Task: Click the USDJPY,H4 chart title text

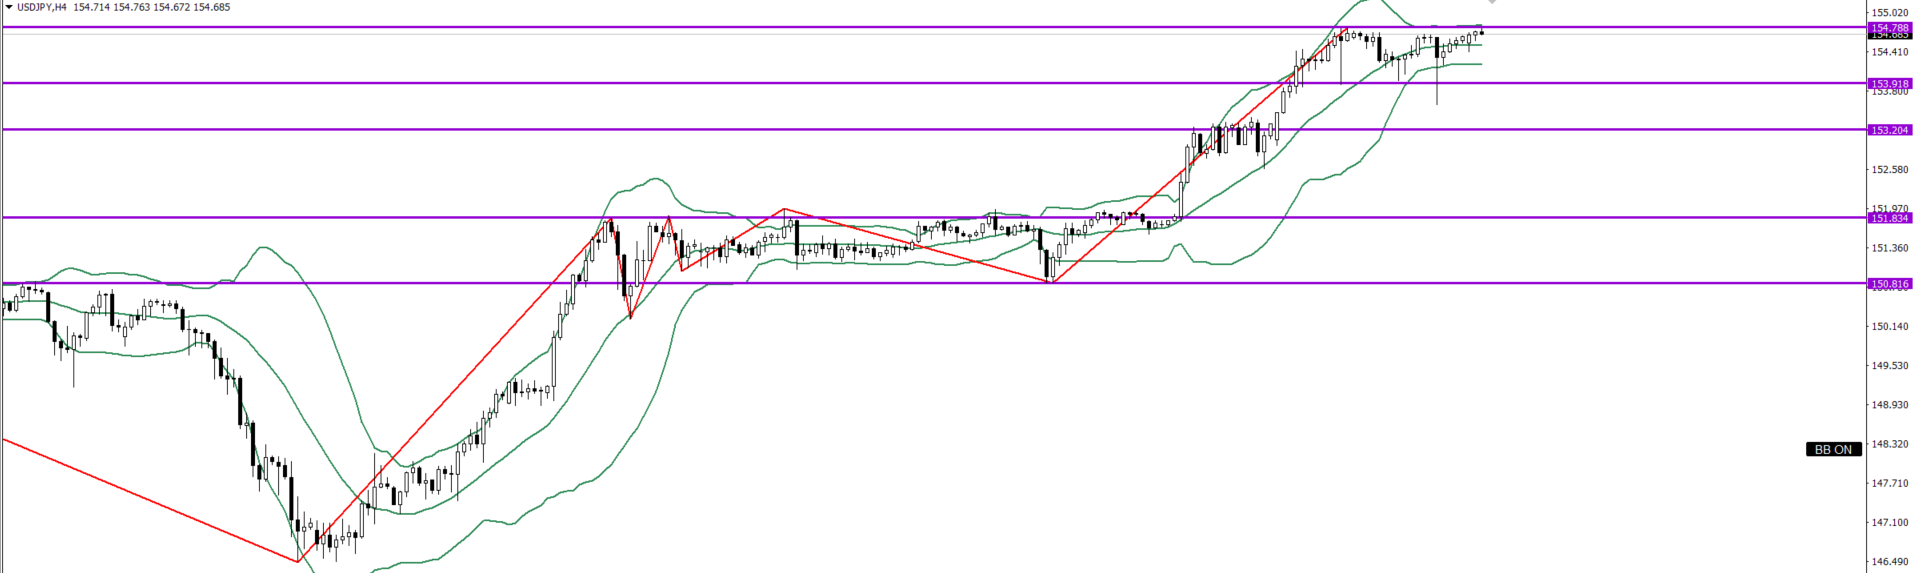Action: point(43,7)
